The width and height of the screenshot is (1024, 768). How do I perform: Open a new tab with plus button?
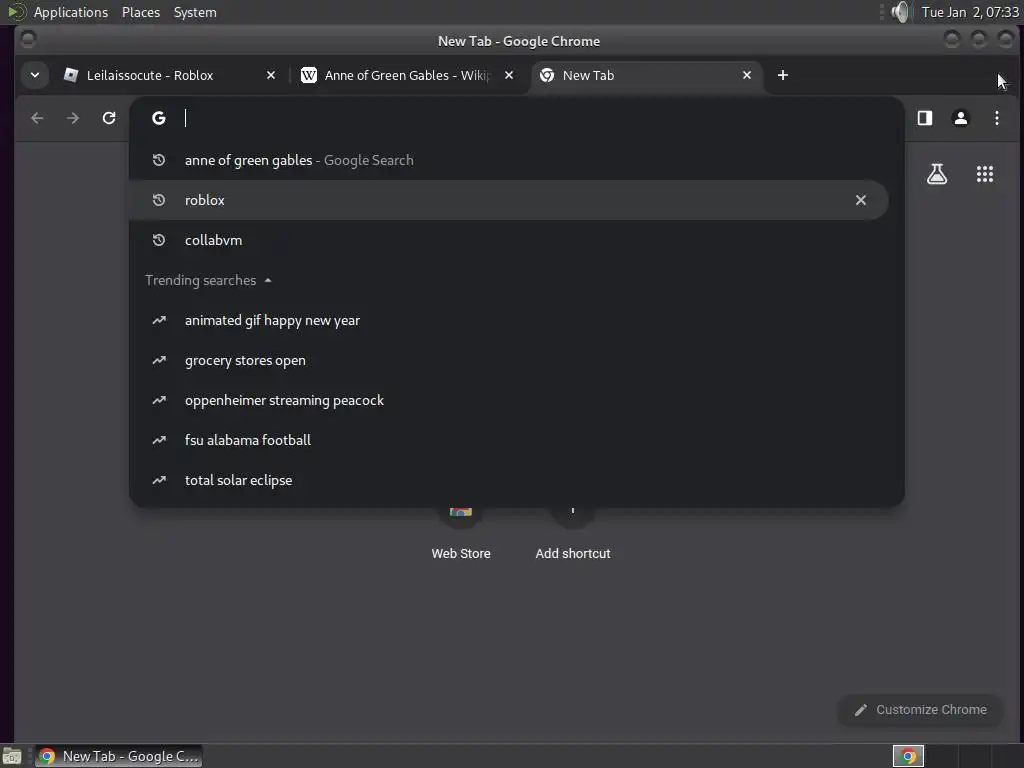[782, 75]
